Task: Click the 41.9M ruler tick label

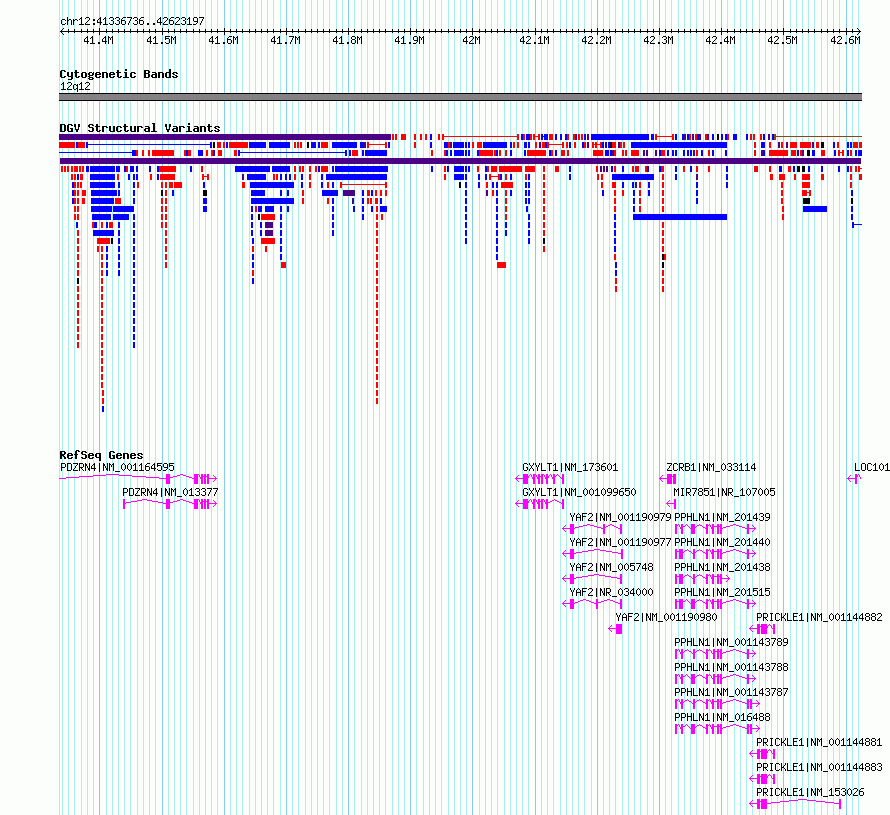Action: coord(409,40)
